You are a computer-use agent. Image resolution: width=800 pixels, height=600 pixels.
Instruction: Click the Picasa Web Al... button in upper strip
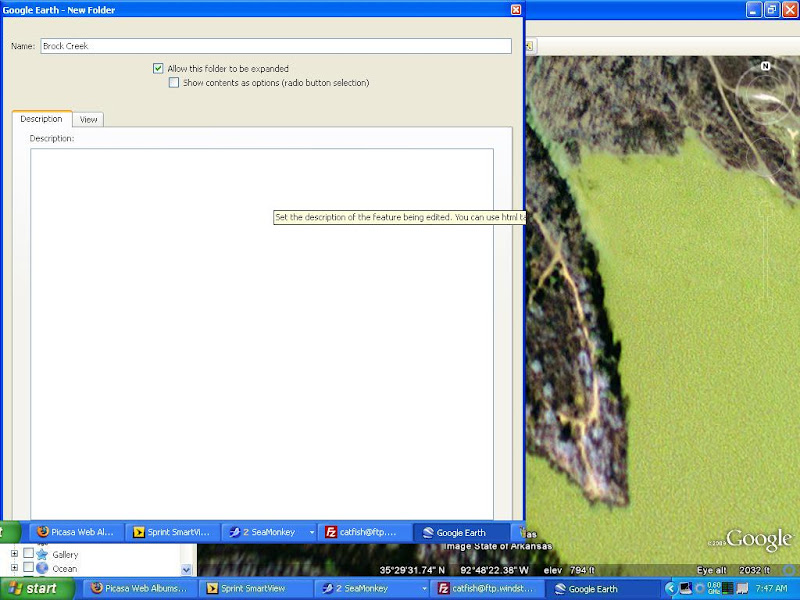(76, 532)
